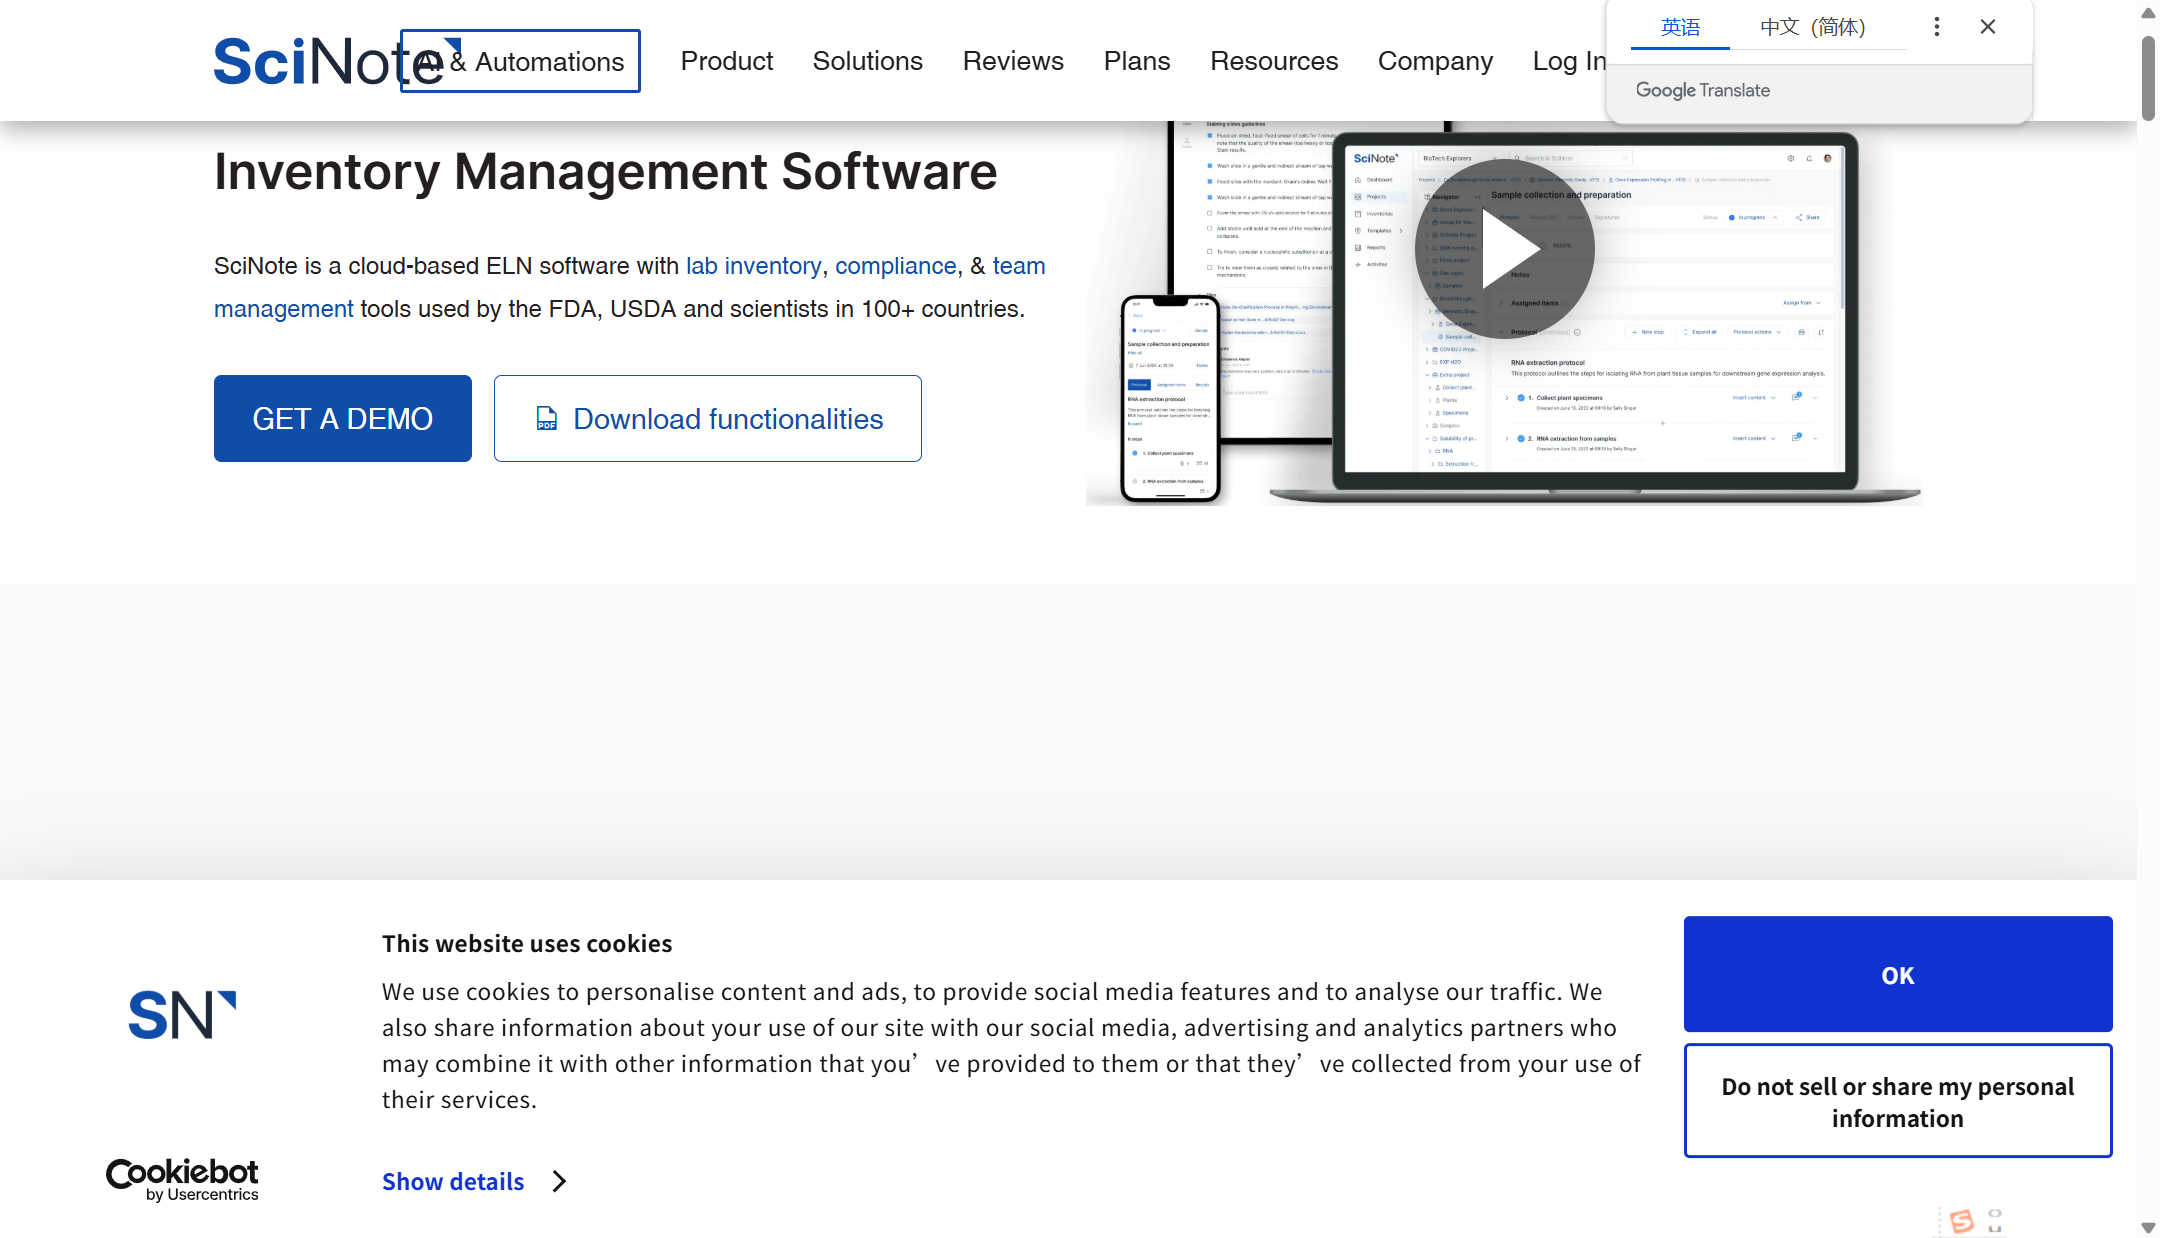Viewport: 2160px width, 1238px height.
Task: Open the Product menu
Action: [726, 61]
